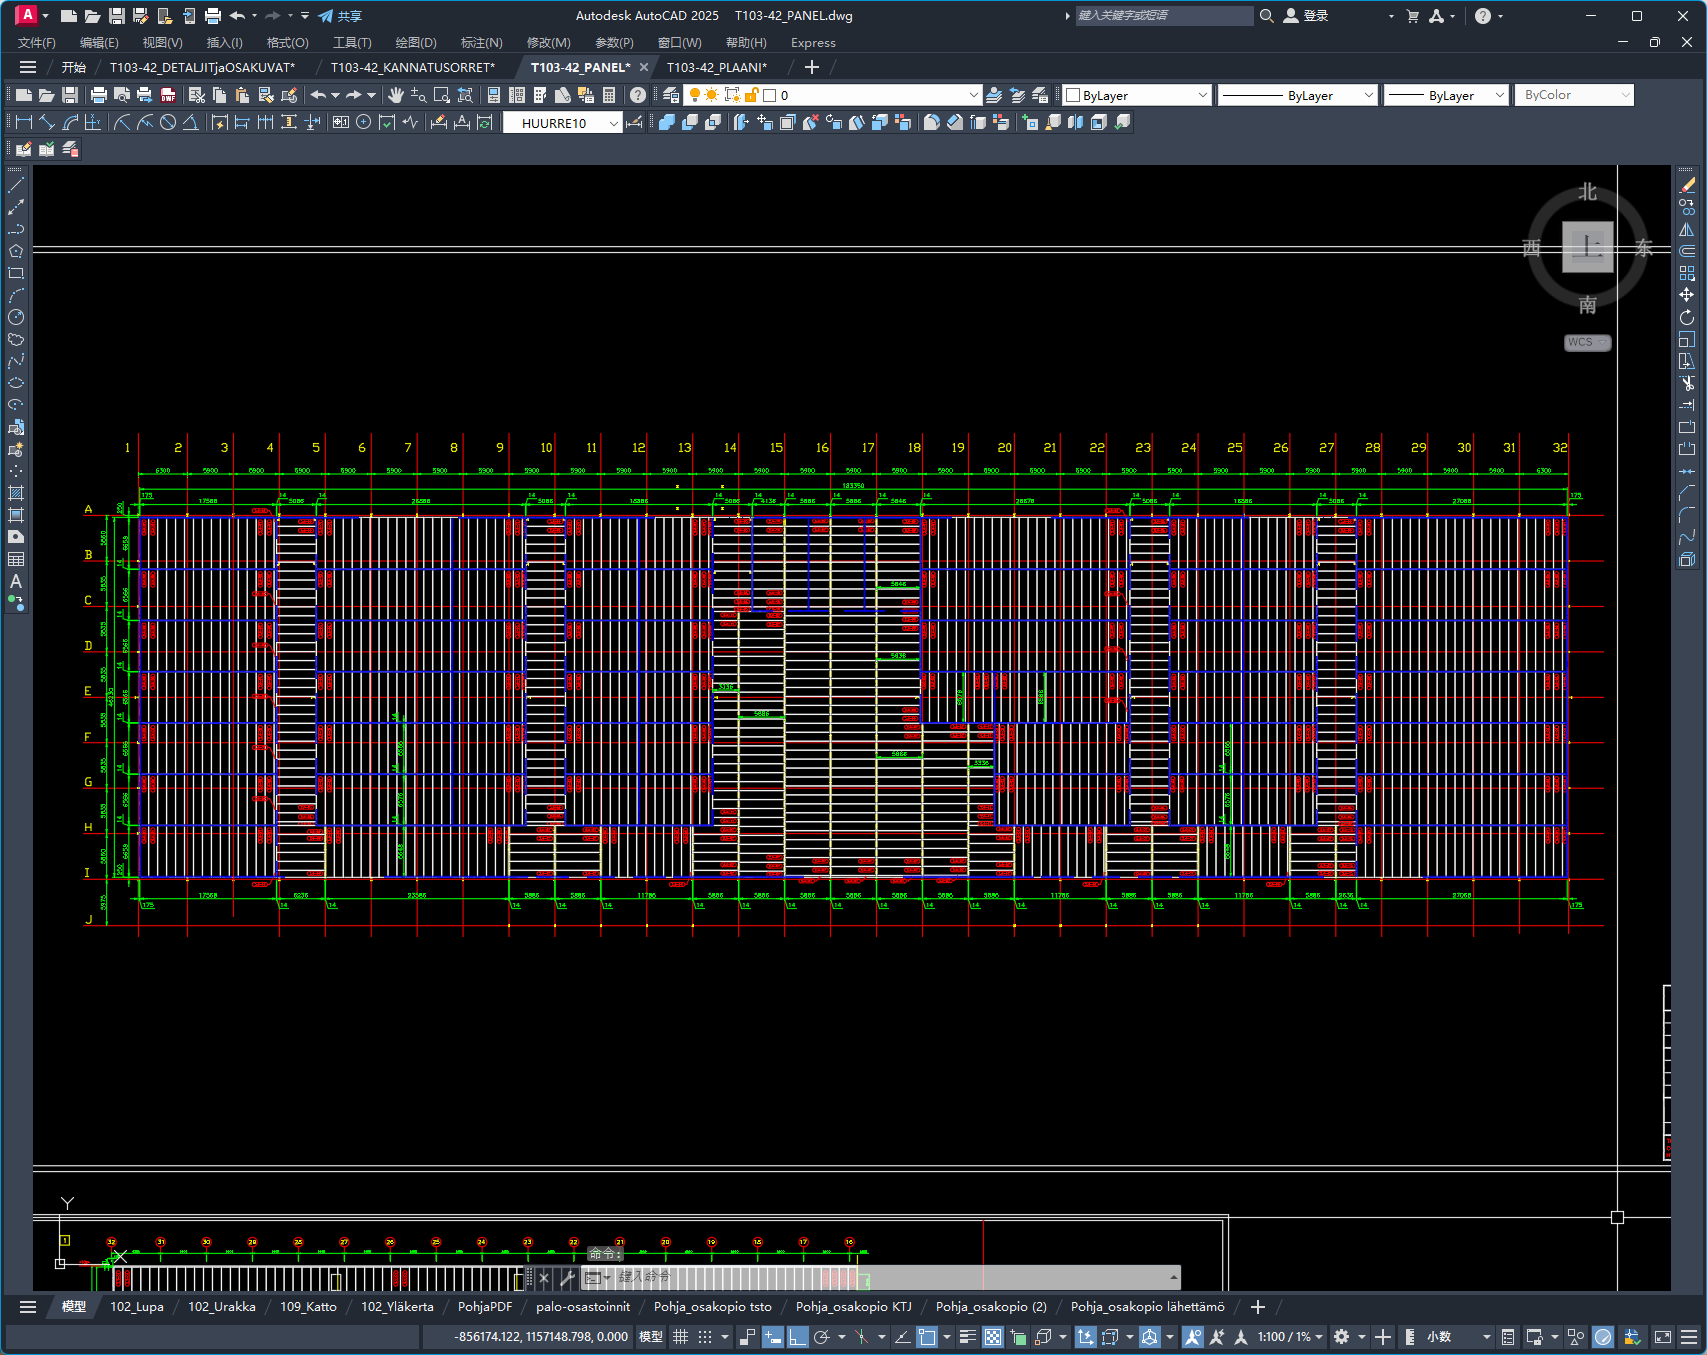Viewport: 1707px width, 1355px height.
Task: Select the Mirror tool in modify toolbar
Action: (1687, 229)
